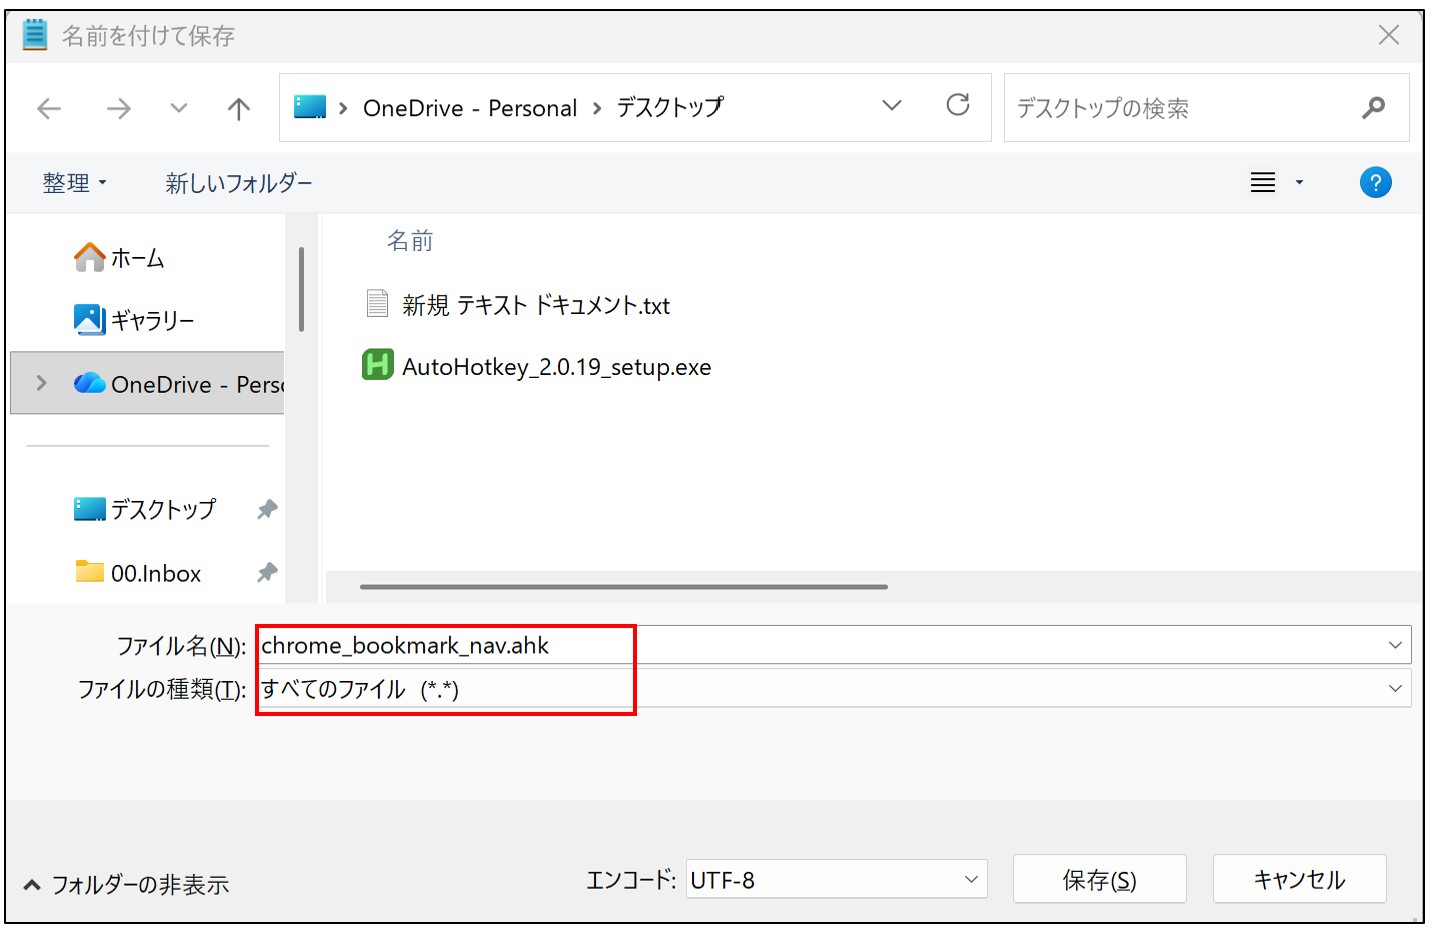
Task: Click the horizontal scrollbar in file list
Action: click(x=623, y=587)
